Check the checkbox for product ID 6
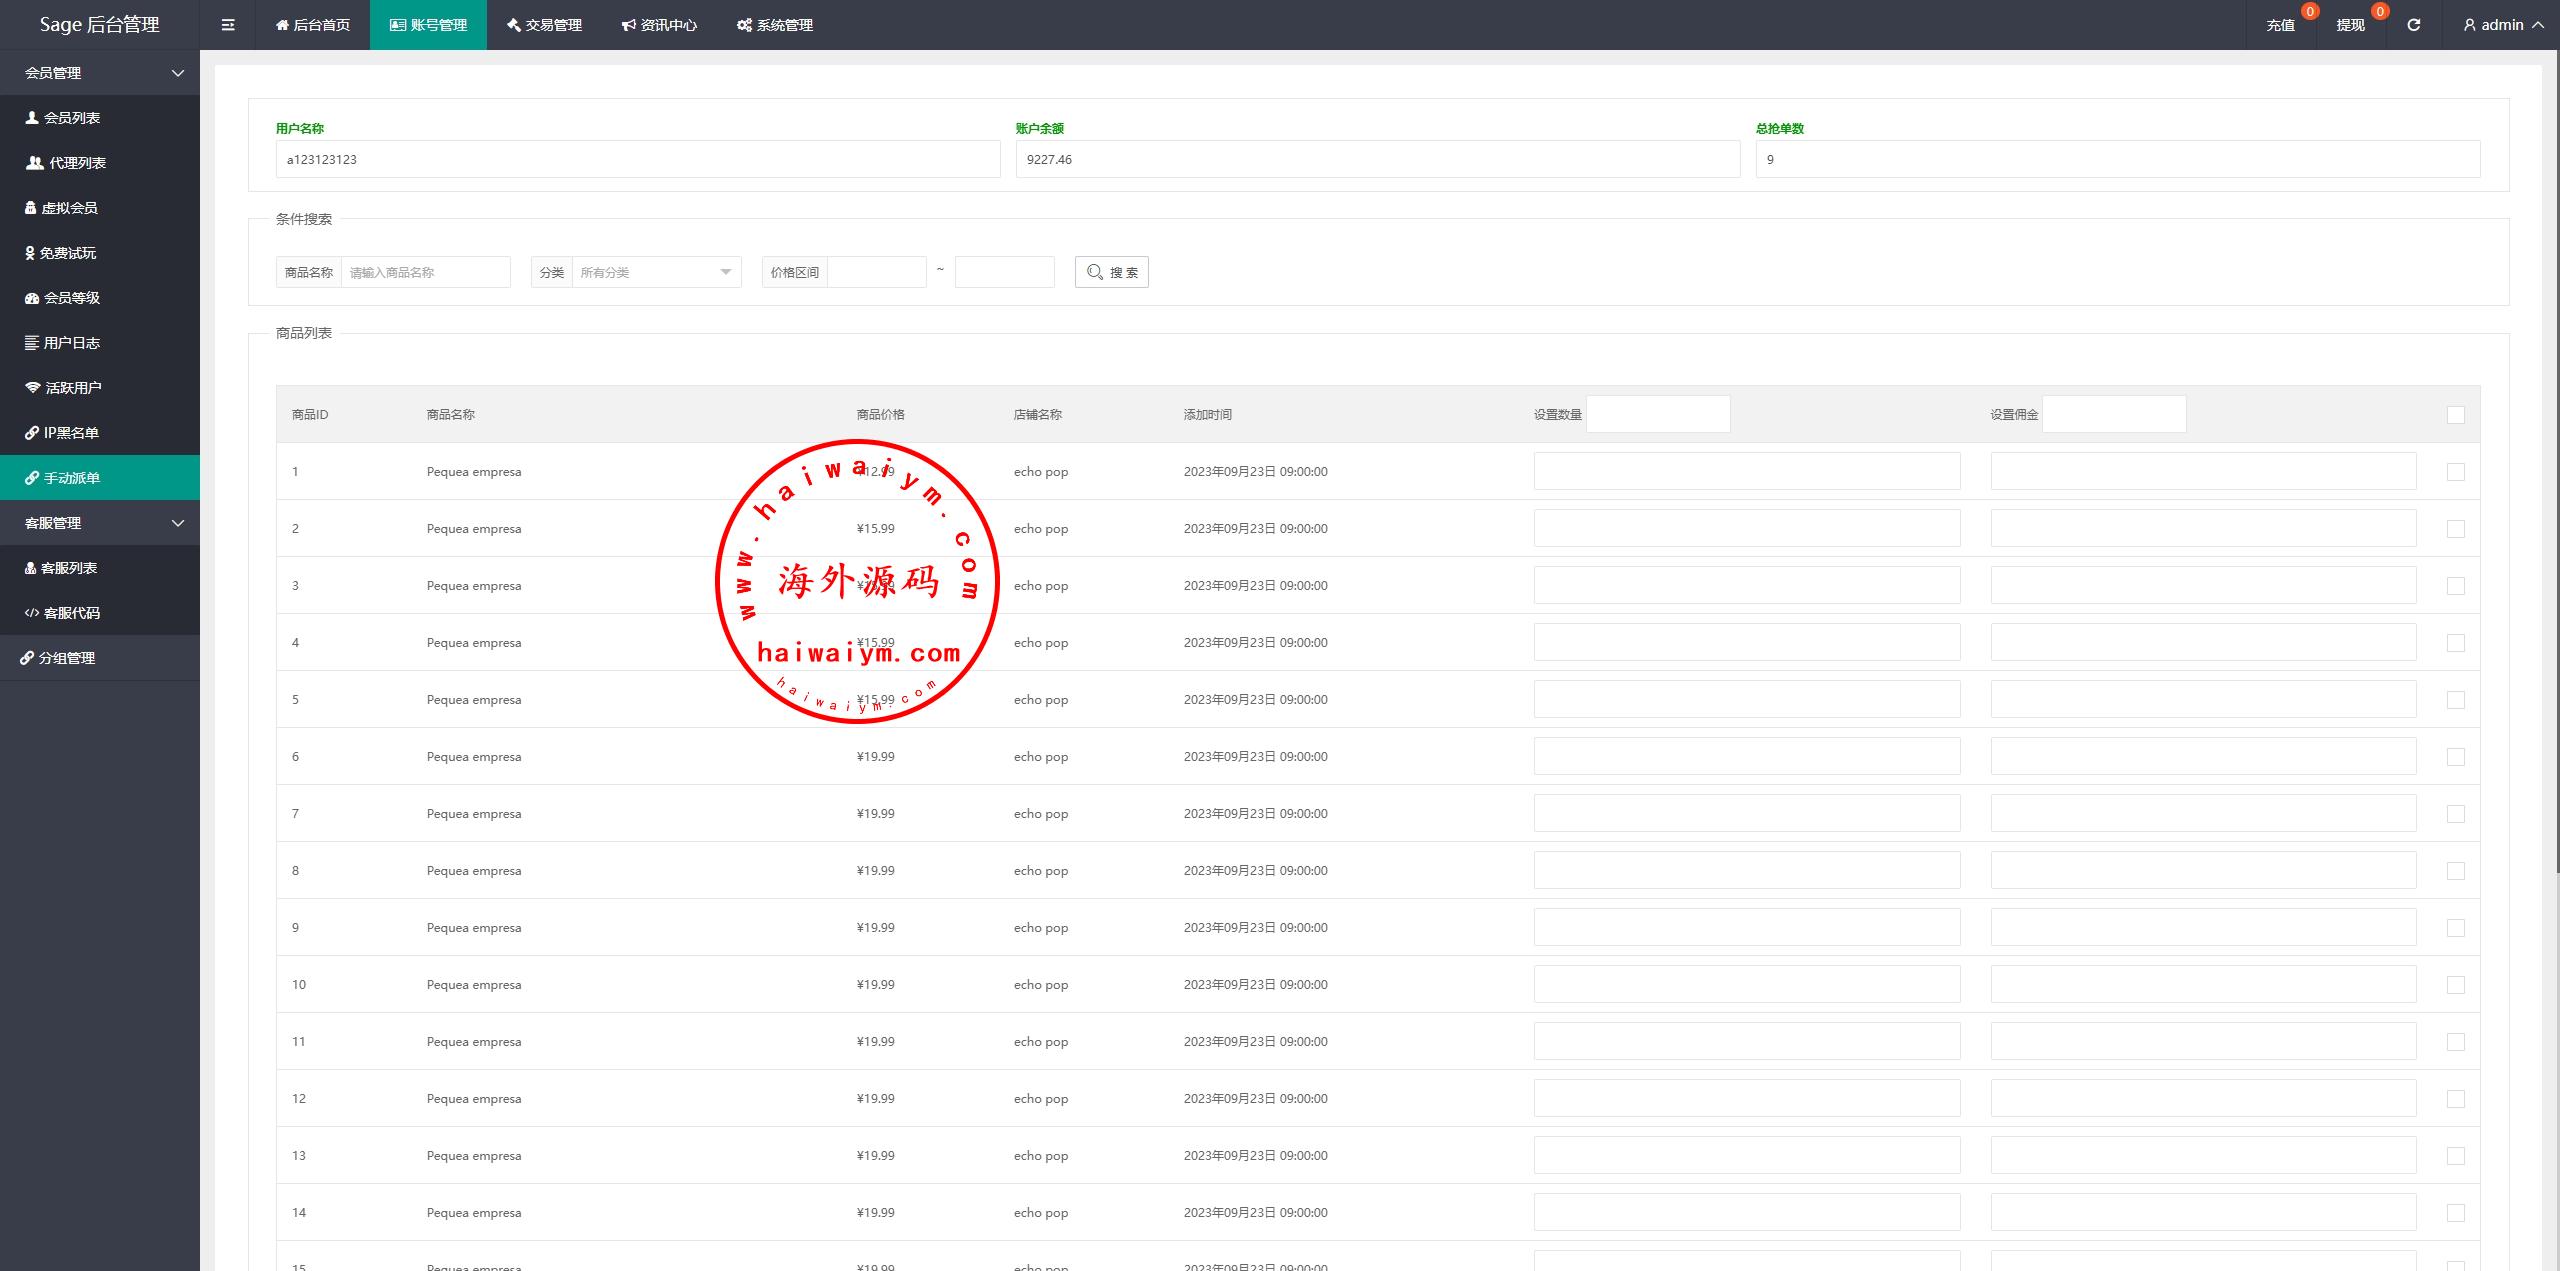 point(2455,757)
